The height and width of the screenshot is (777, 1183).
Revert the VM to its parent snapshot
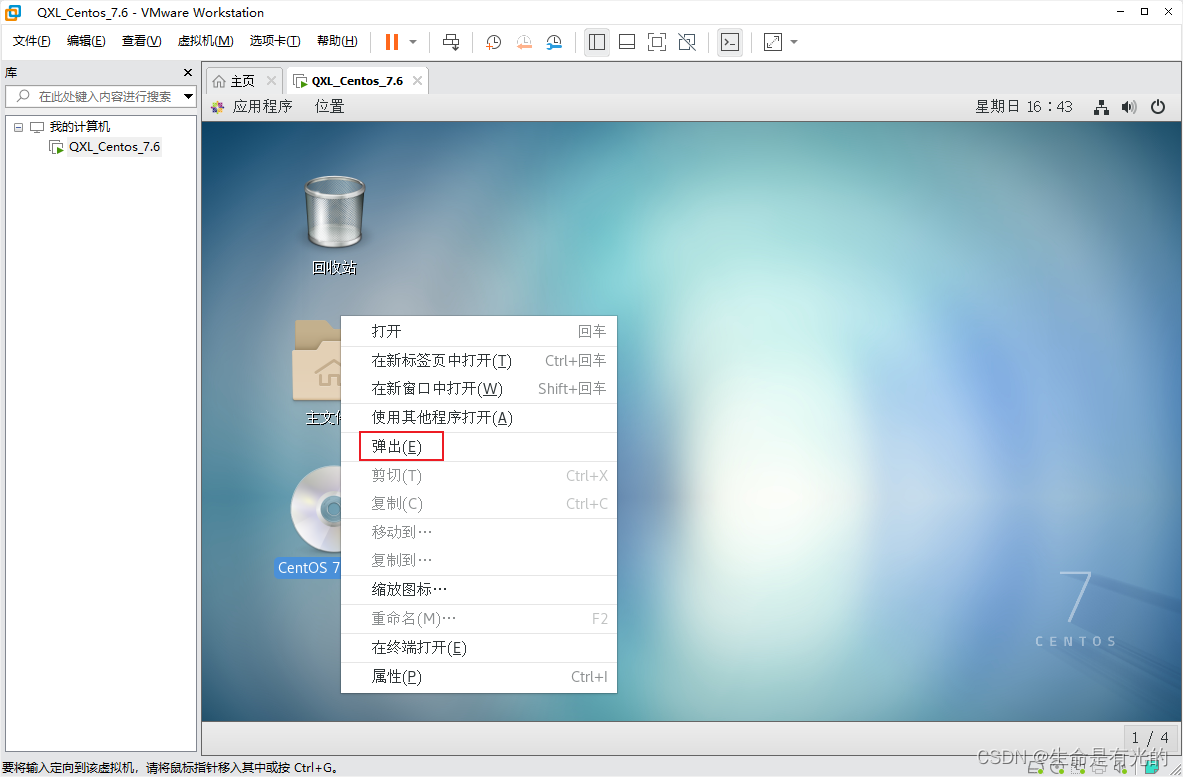coord(524,41)
